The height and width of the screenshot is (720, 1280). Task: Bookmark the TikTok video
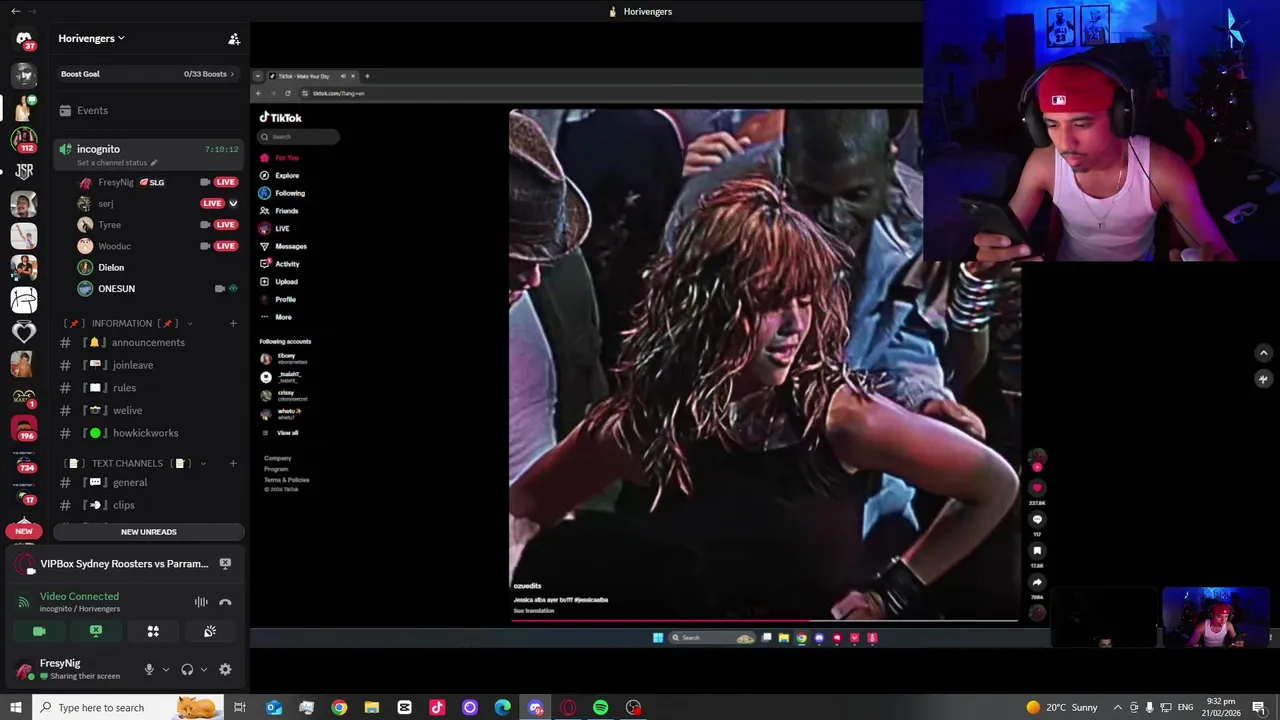1037,551
